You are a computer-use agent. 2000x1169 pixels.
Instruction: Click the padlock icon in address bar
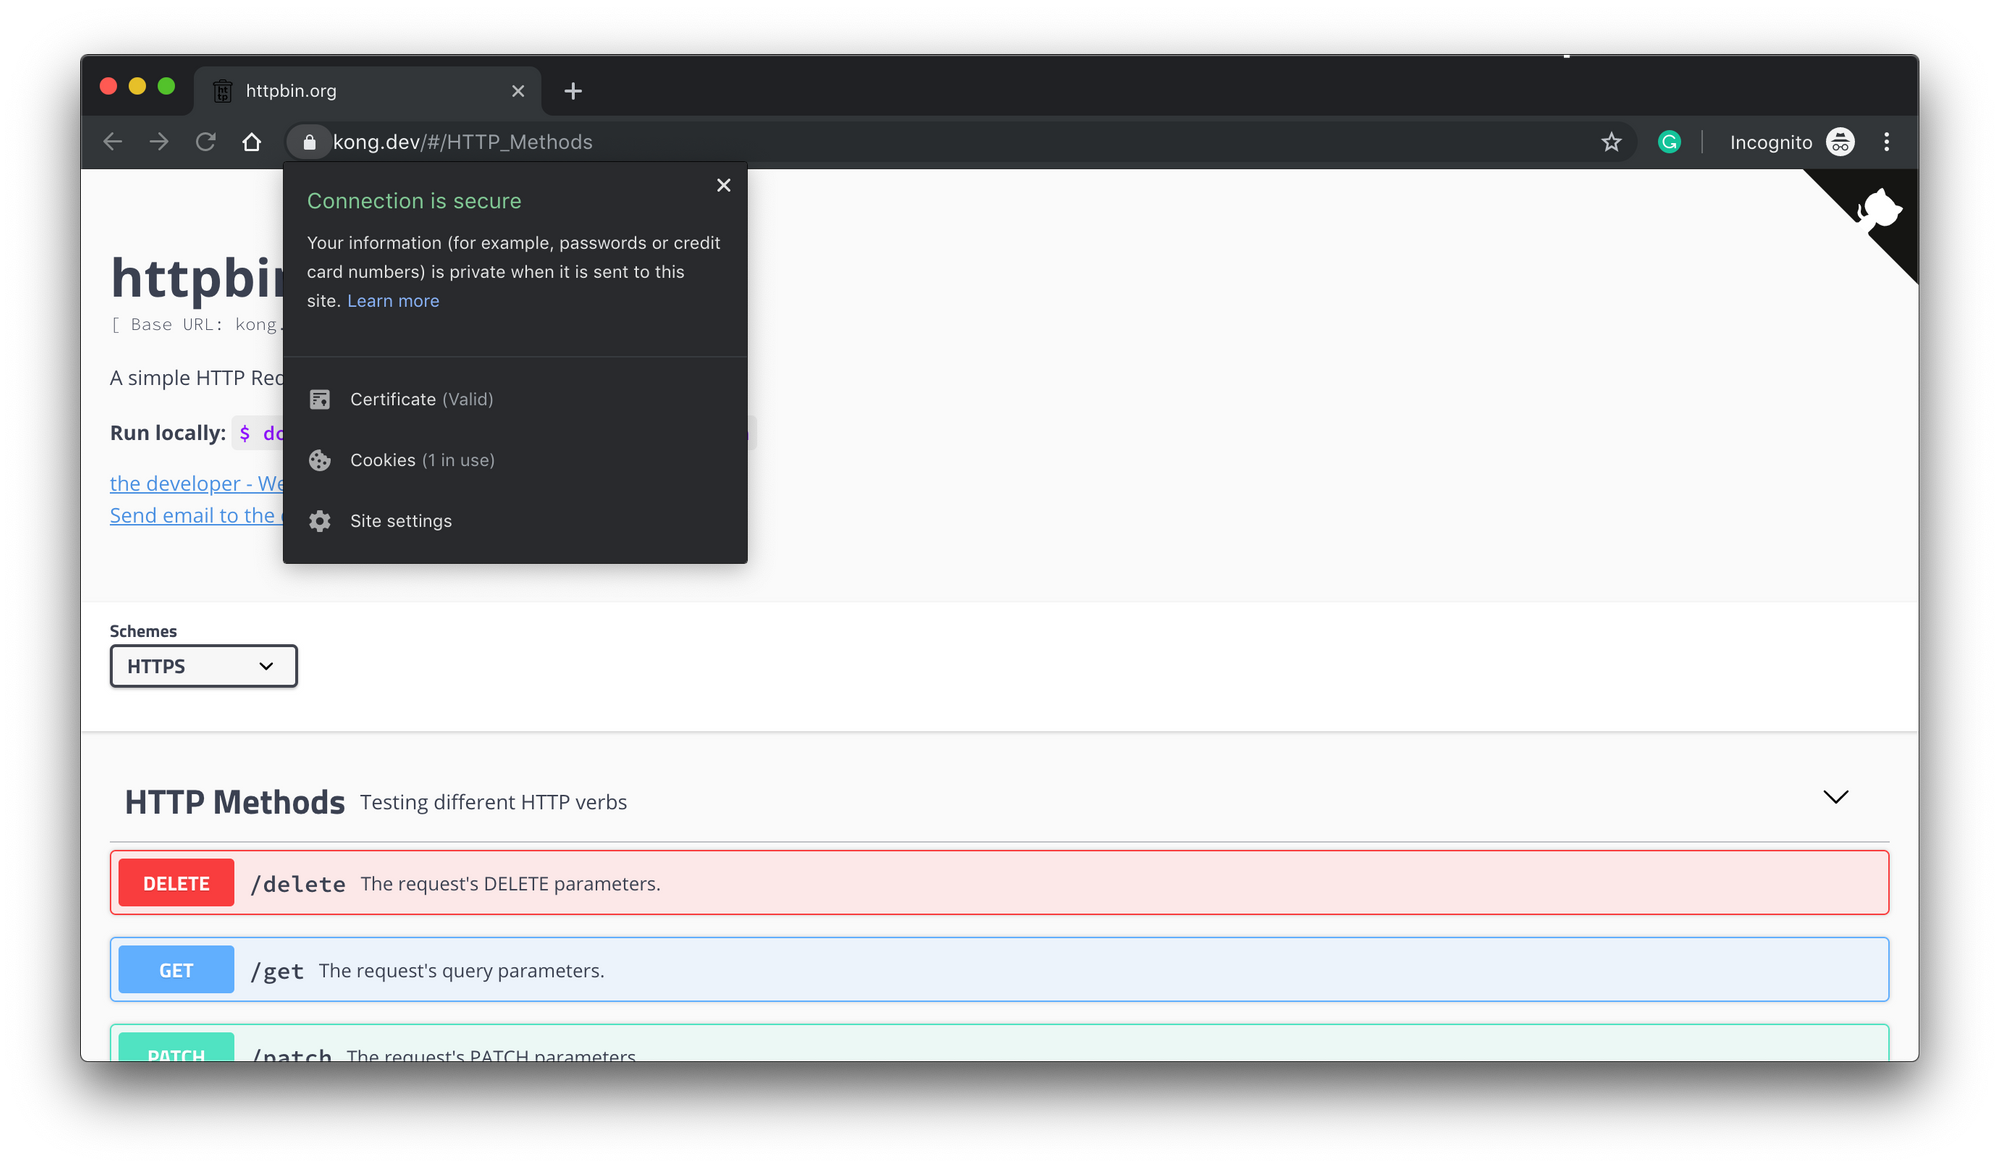tap(309, 141)
